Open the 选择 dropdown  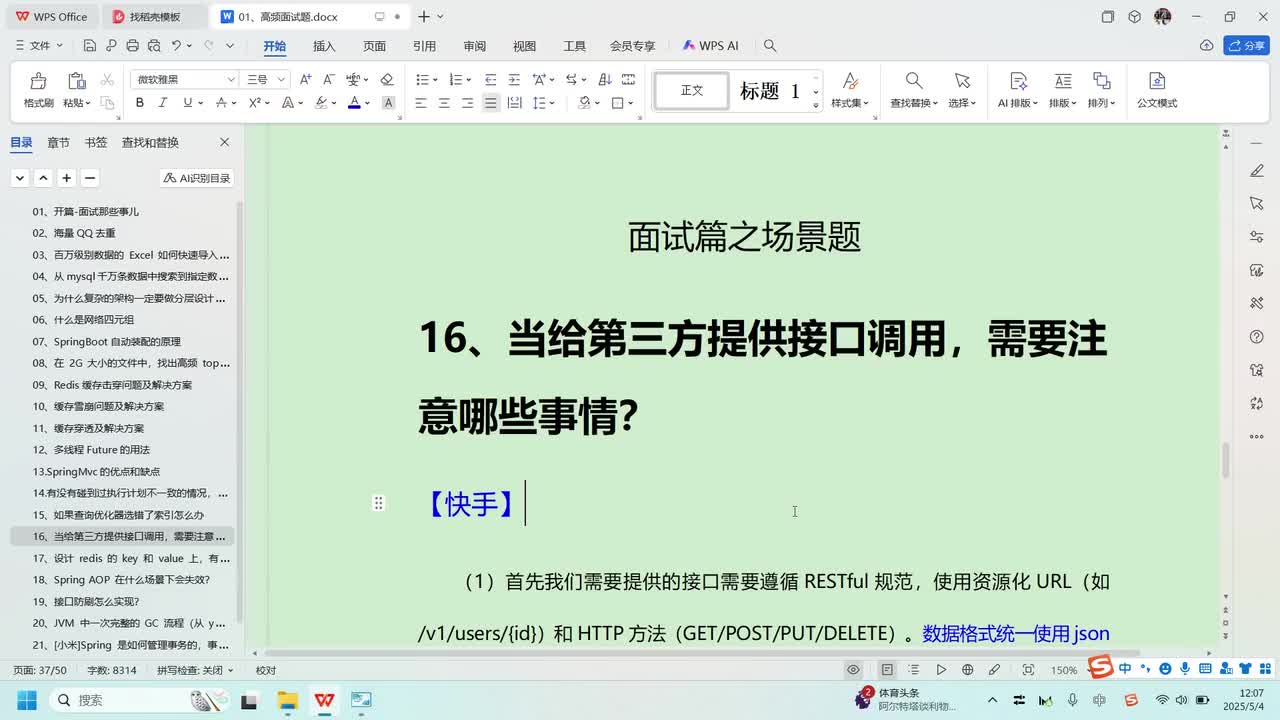coord(961,103)
